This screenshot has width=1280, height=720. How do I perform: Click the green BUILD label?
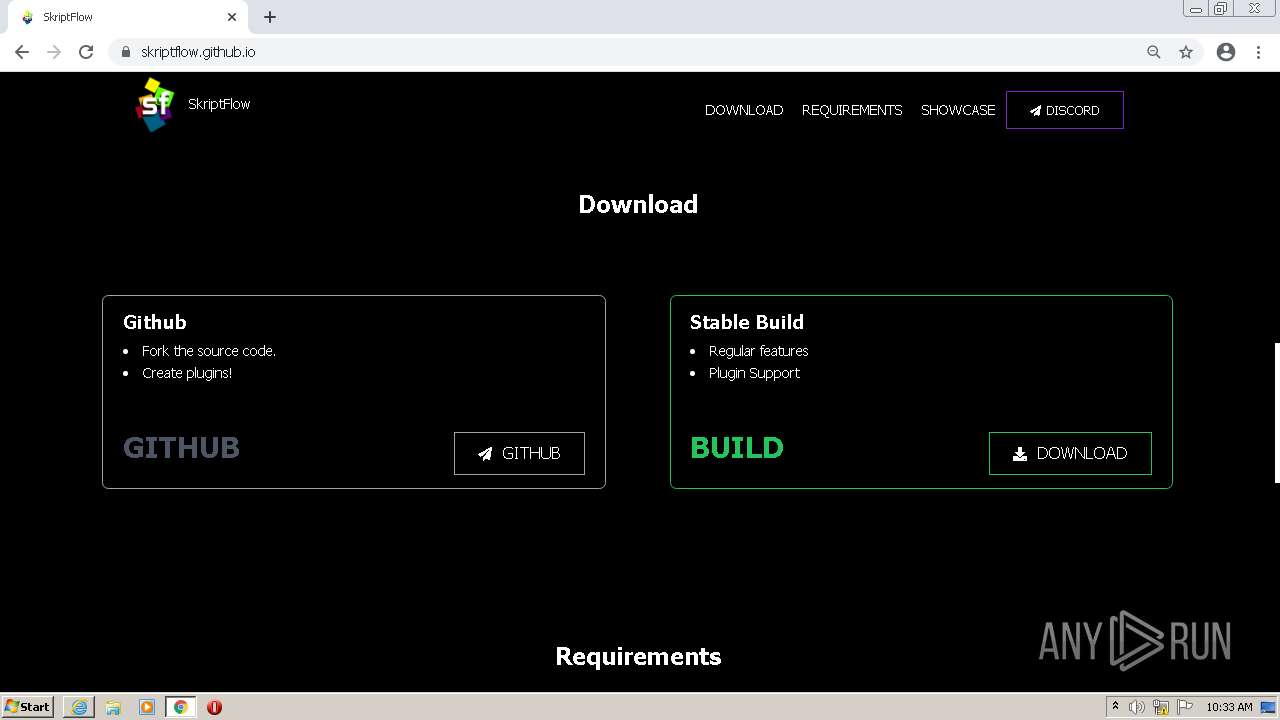[x=737, y=447]
